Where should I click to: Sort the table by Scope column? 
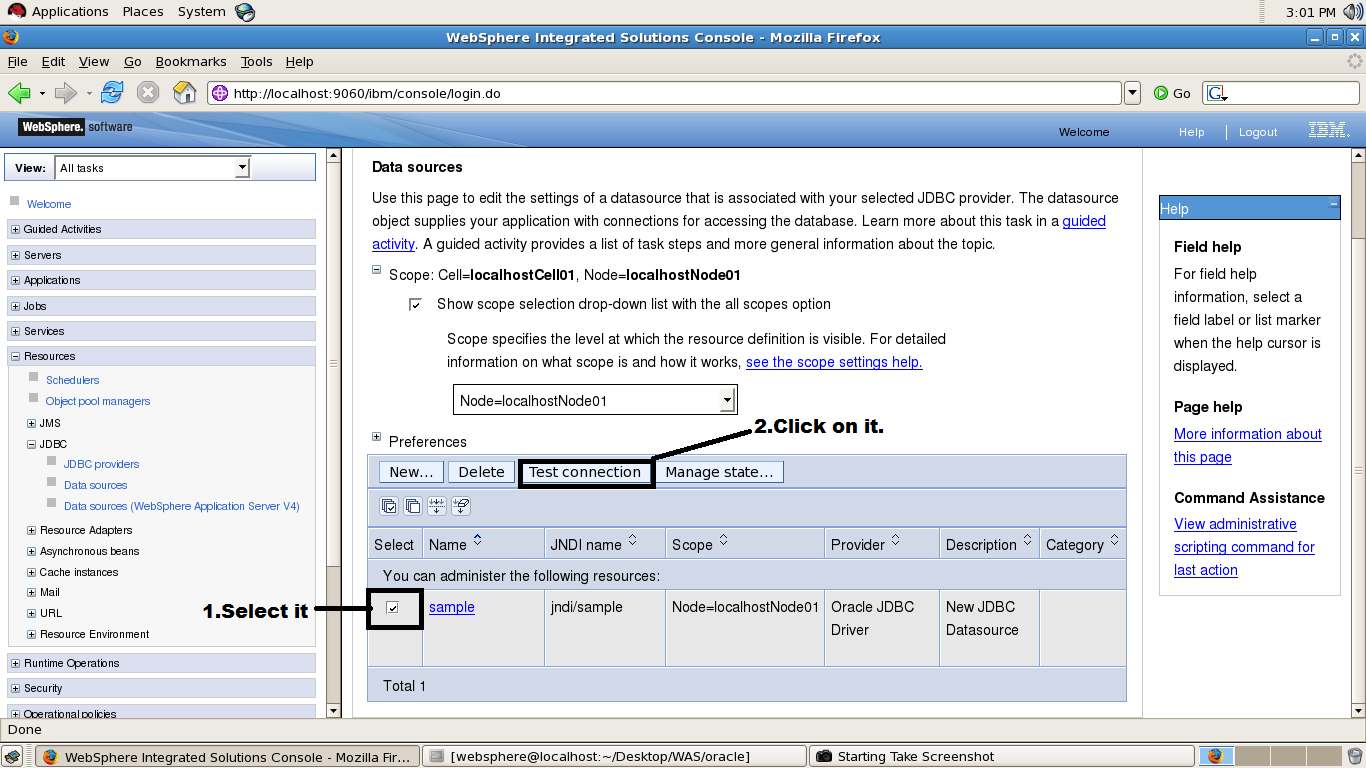pyautogui.click(x=723, y=540)
